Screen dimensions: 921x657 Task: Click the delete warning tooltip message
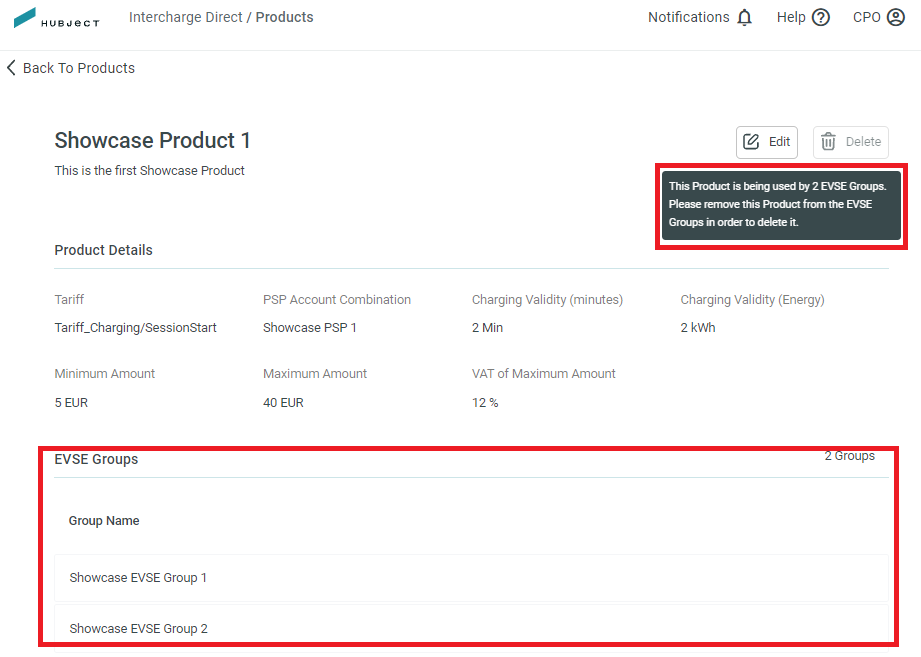(781, 205)
